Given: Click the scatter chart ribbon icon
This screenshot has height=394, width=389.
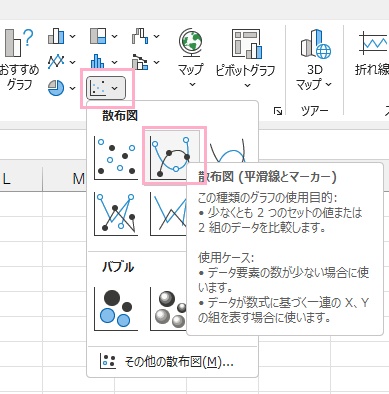Looking at the screenshot, I should click(98, 88).
